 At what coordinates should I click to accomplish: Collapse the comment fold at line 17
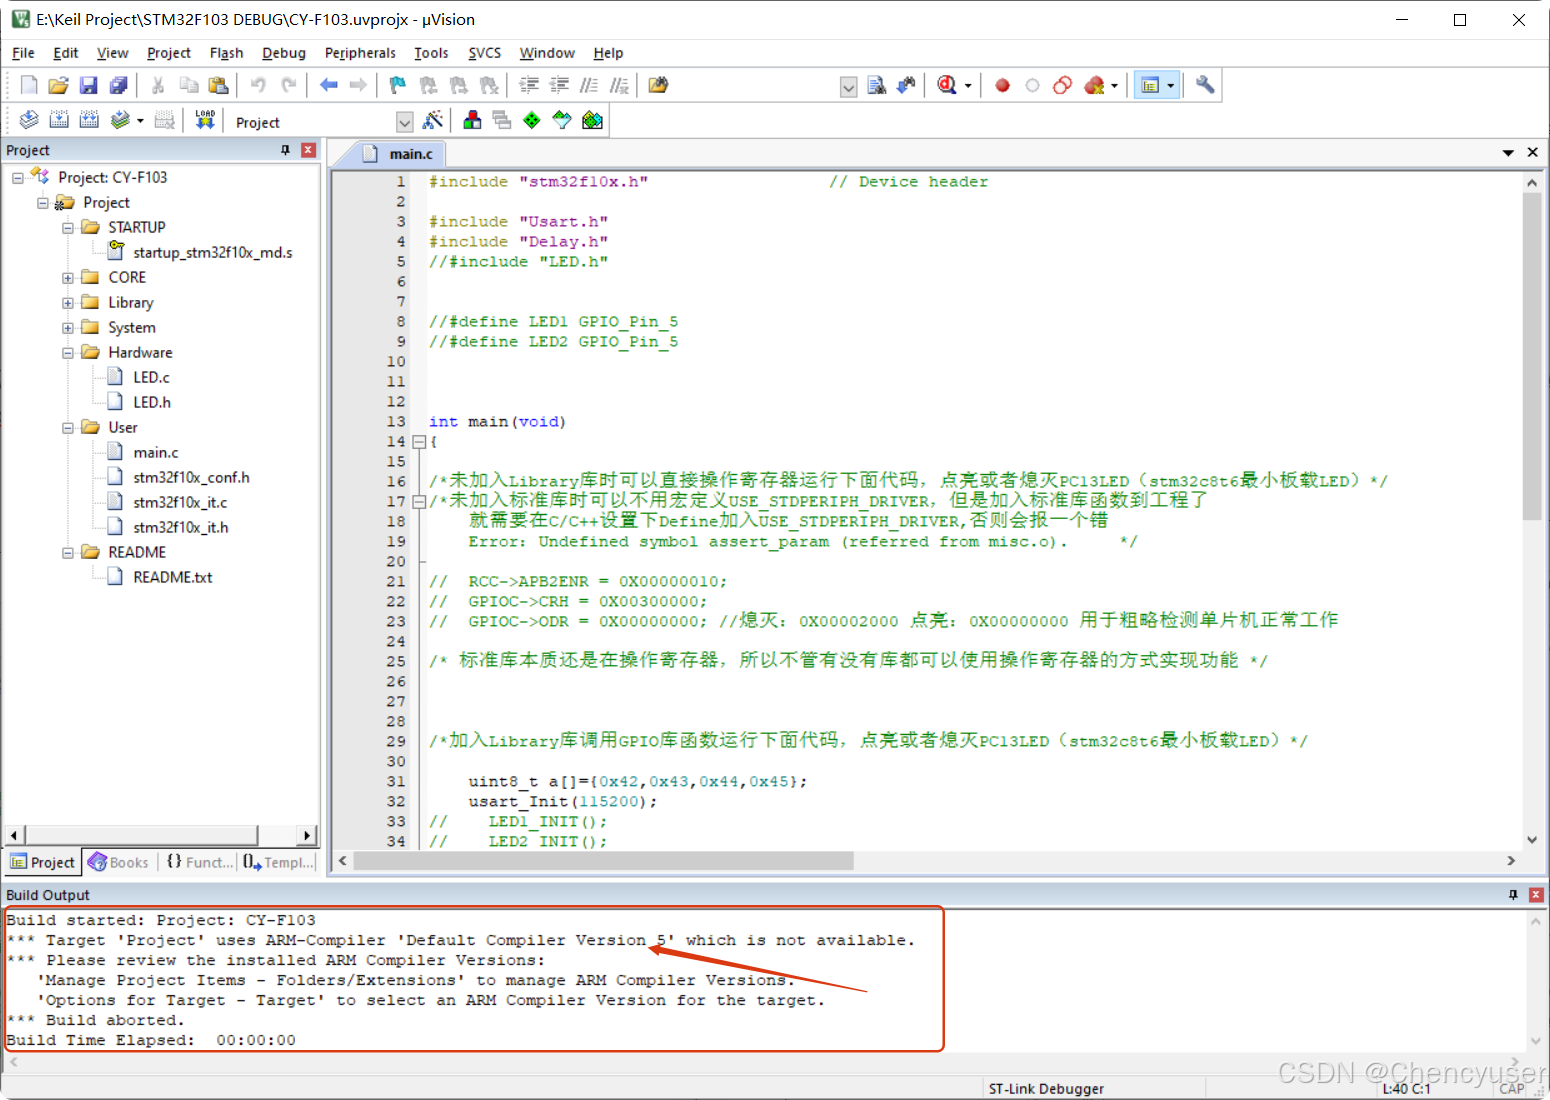click(420, 502)
